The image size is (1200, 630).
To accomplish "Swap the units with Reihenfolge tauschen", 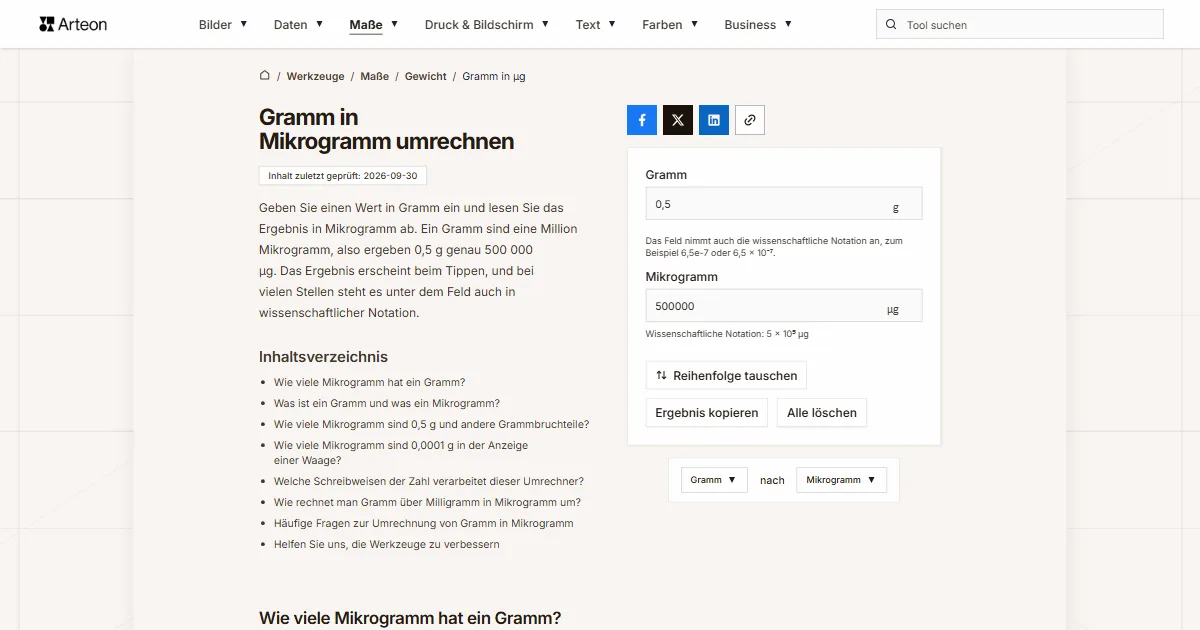I will tap(726, 376).
